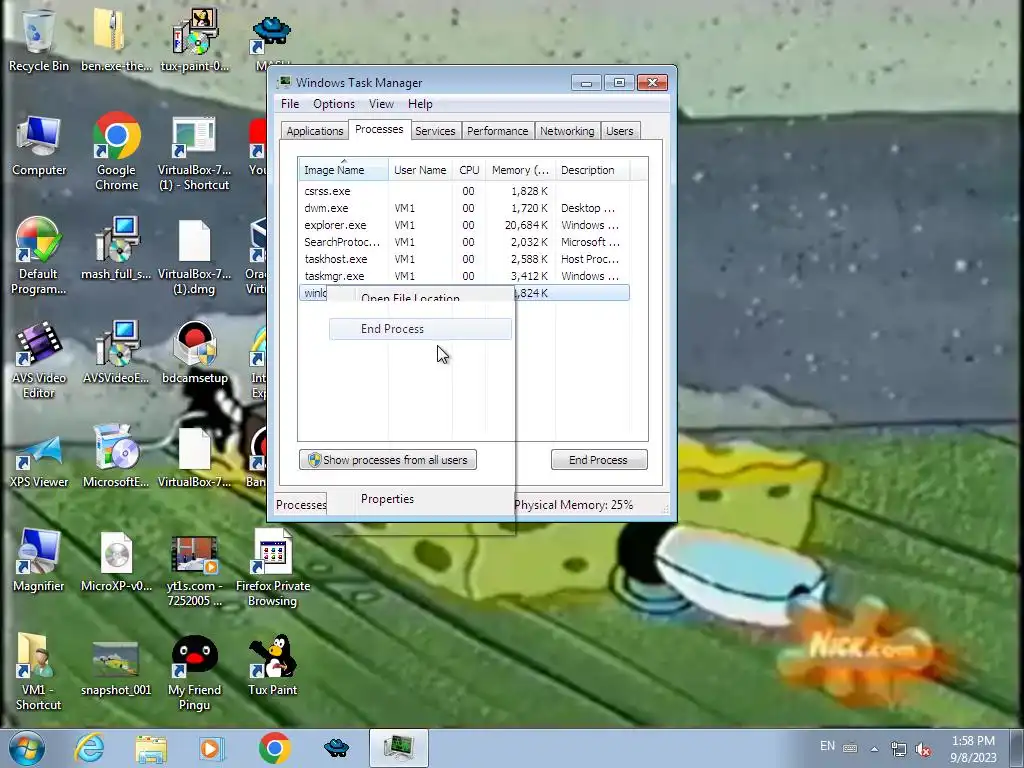Viewport: 1024px width, 768px height.
Task: Open the File menu in Task Manager
Action: pos(290,104)
